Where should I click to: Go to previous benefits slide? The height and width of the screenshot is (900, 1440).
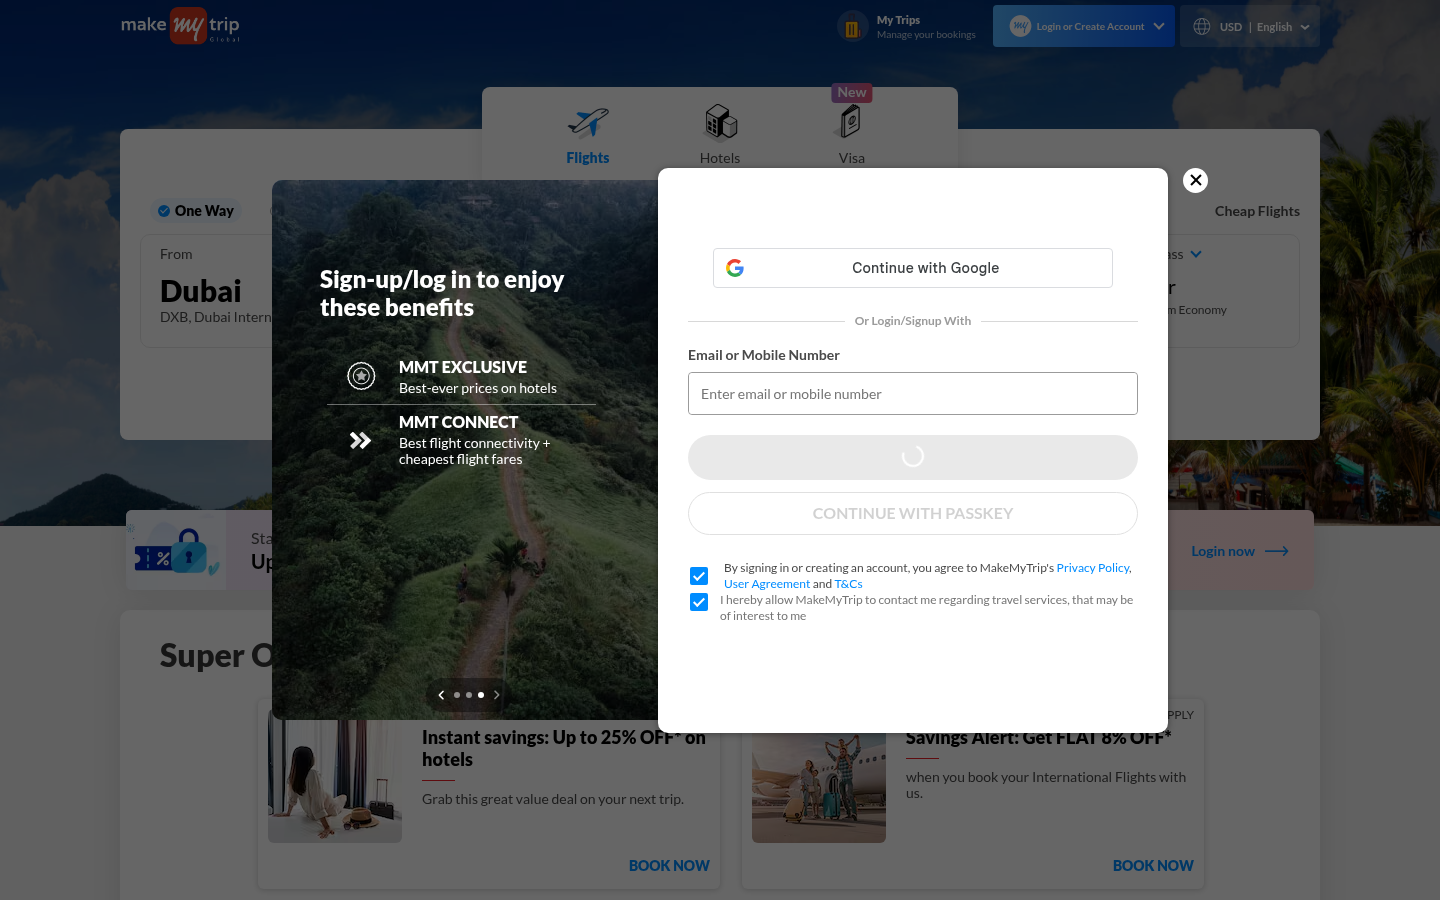pyautogui.click(x=441, y=695)
